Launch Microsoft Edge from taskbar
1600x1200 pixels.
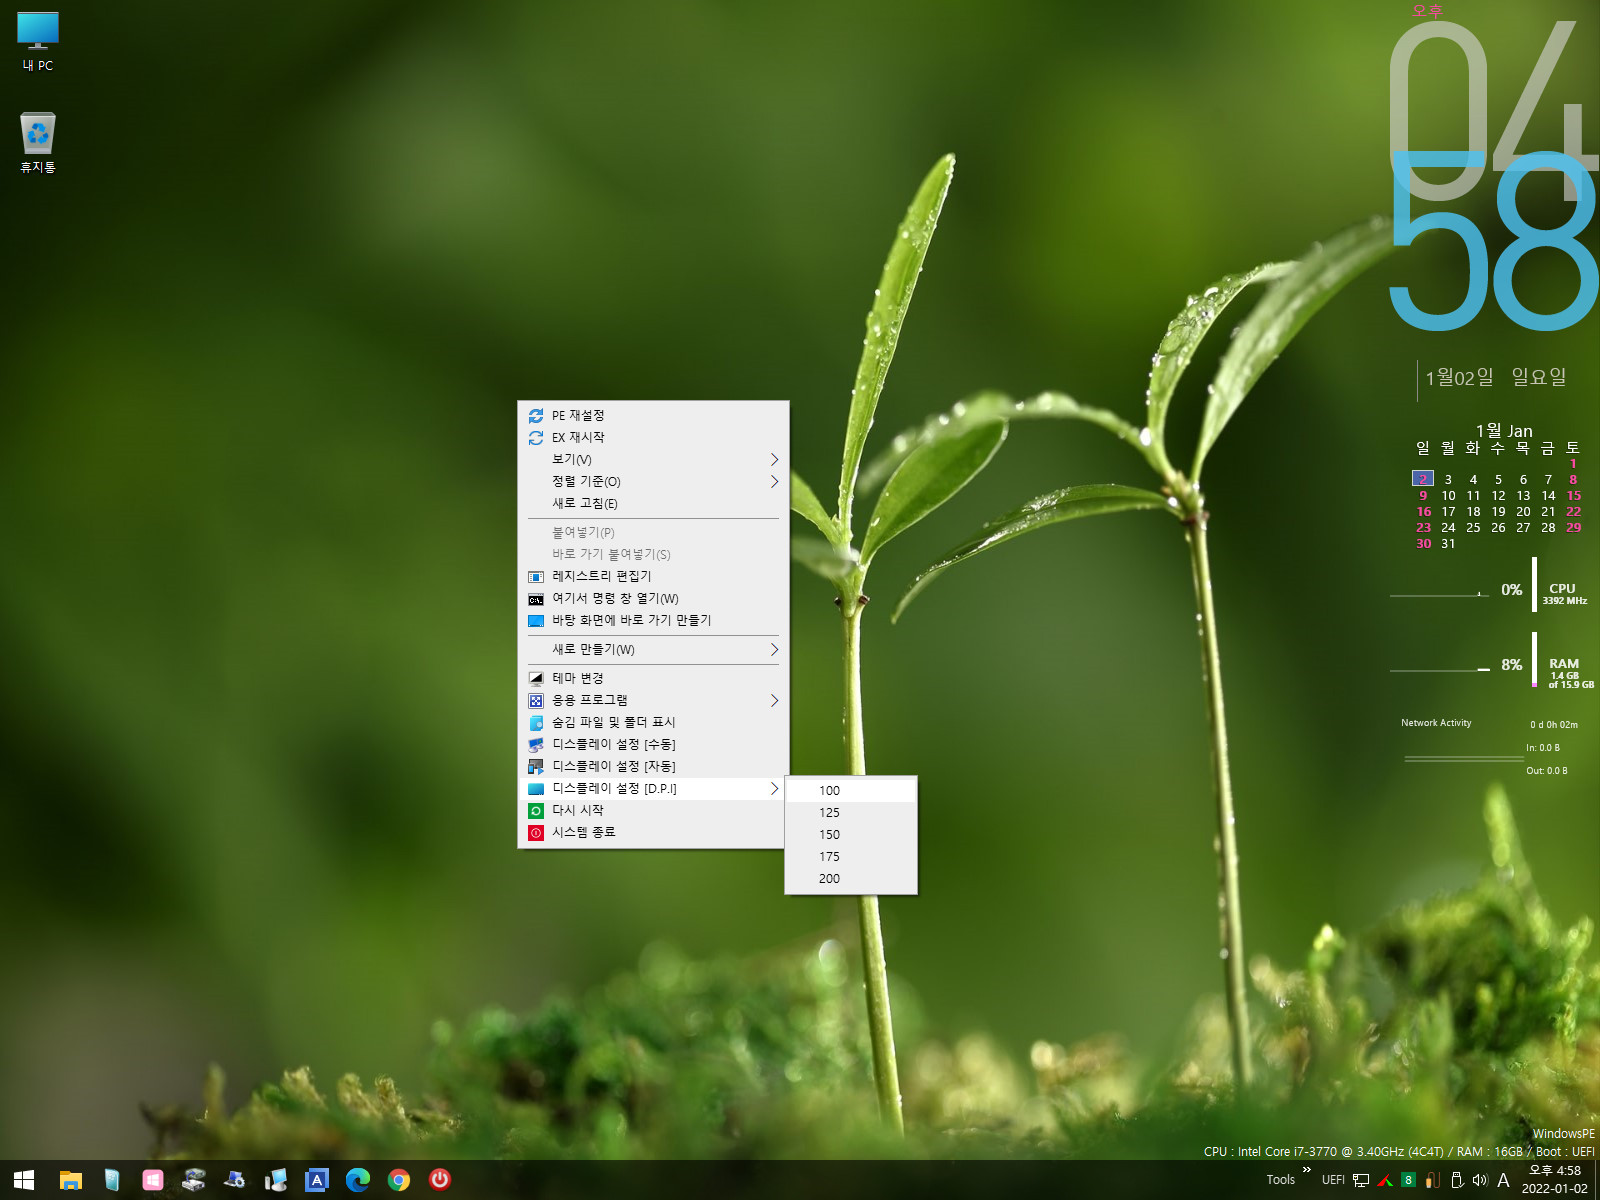pyautogui.click(x=357, y=1180)
